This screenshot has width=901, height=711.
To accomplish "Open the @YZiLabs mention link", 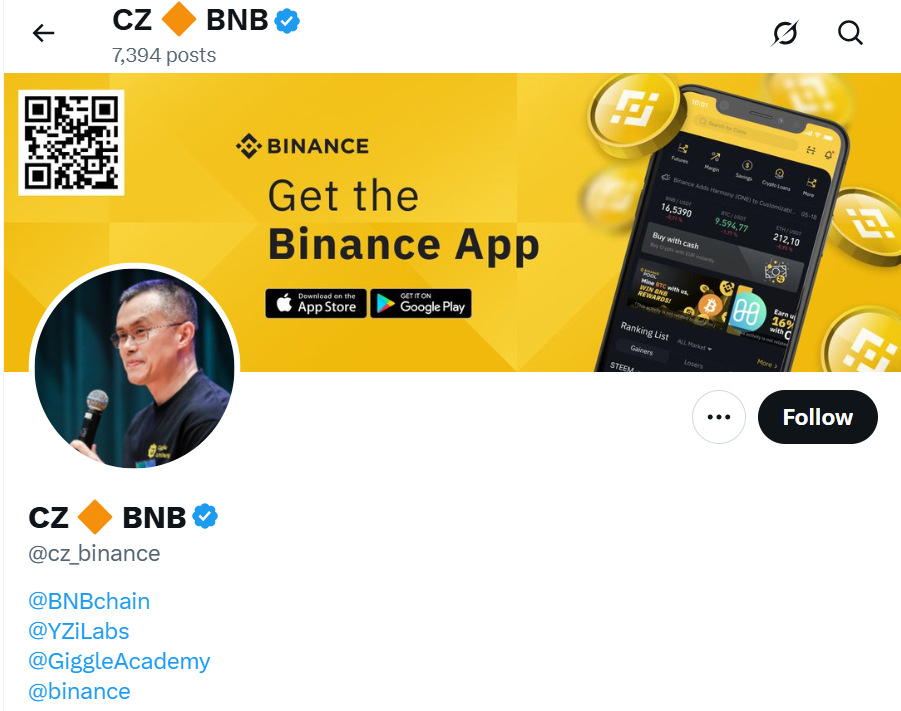I will tap(79, 631).
